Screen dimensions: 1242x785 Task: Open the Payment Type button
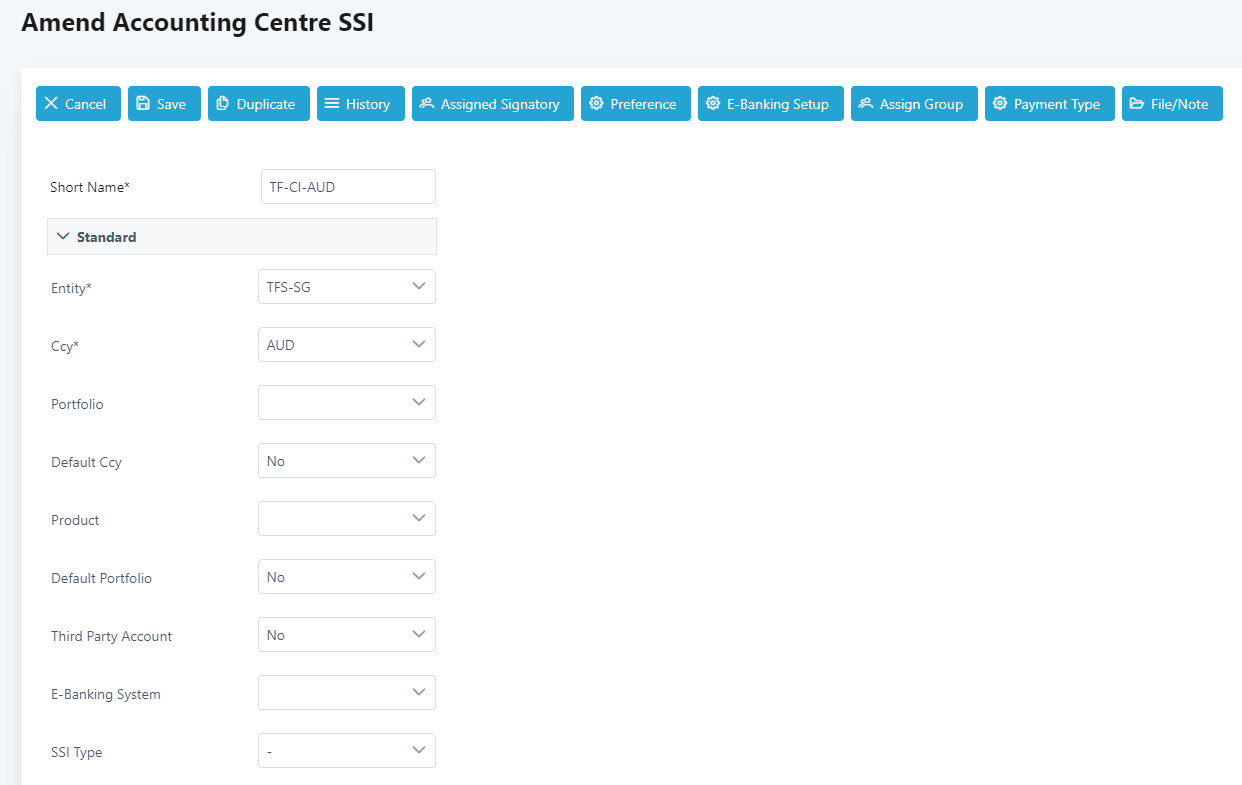tap(1049, 104)
